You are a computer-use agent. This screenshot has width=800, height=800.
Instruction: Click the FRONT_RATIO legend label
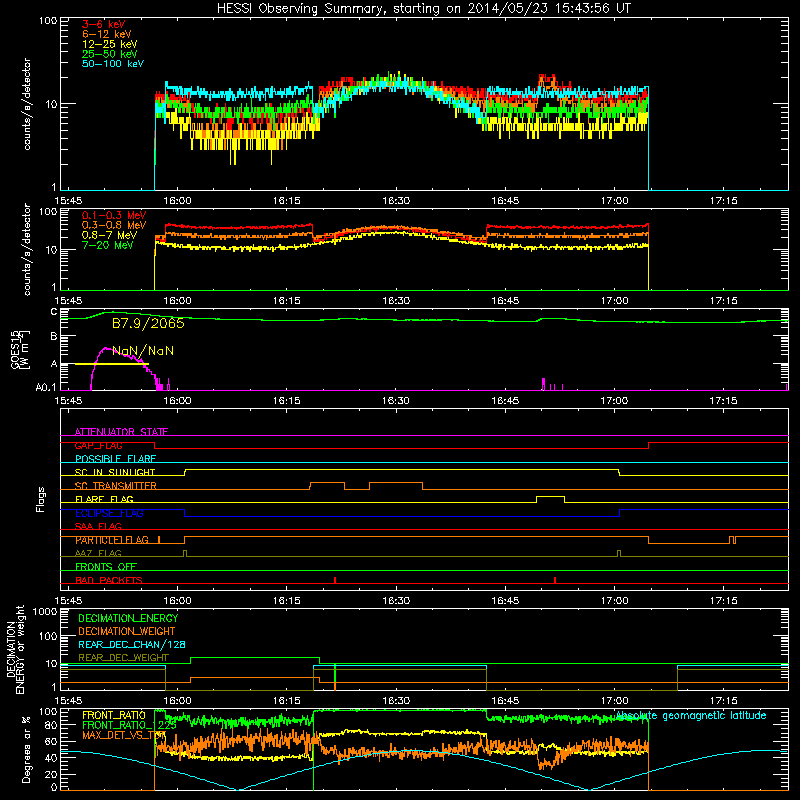(x=114, y=716)
